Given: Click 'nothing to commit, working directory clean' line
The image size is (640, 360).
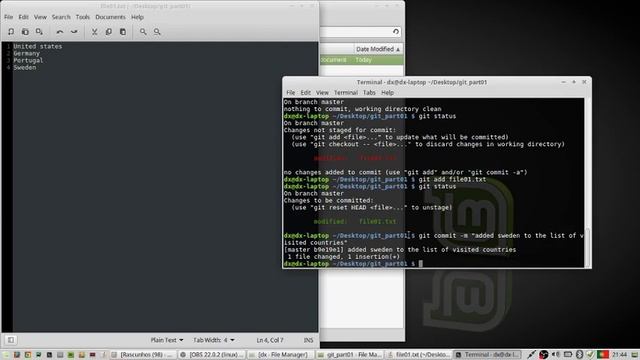Looking at the screenshot, I should tap(362, 109).
